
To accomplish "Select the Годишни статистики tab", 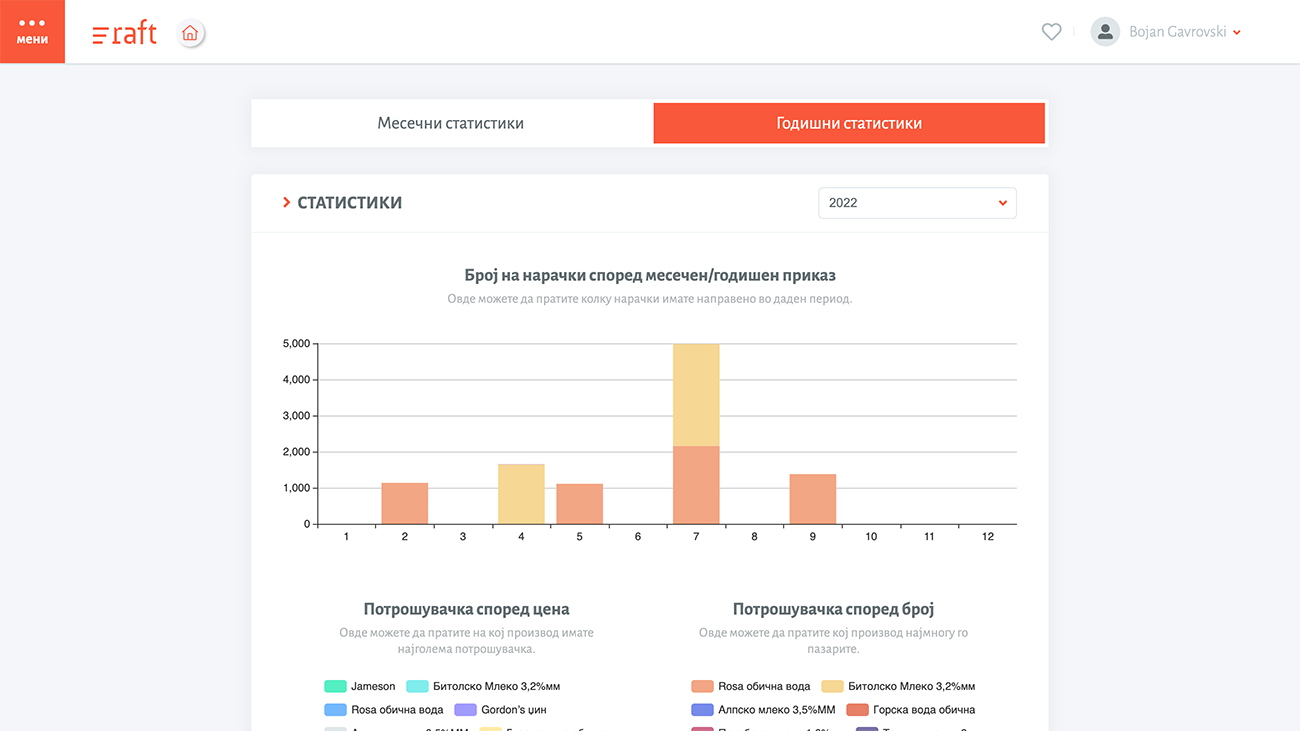I will pos(849,124).
